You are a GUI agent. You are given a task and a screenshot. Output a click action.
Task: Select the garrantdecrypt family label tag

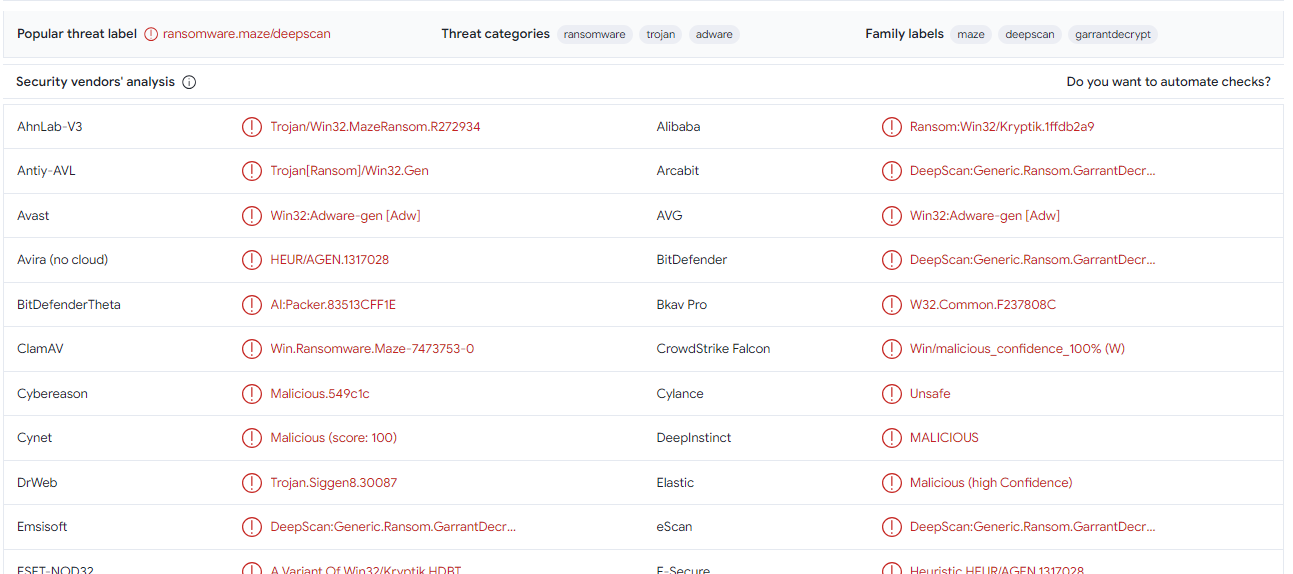(x=1113, y=34)
